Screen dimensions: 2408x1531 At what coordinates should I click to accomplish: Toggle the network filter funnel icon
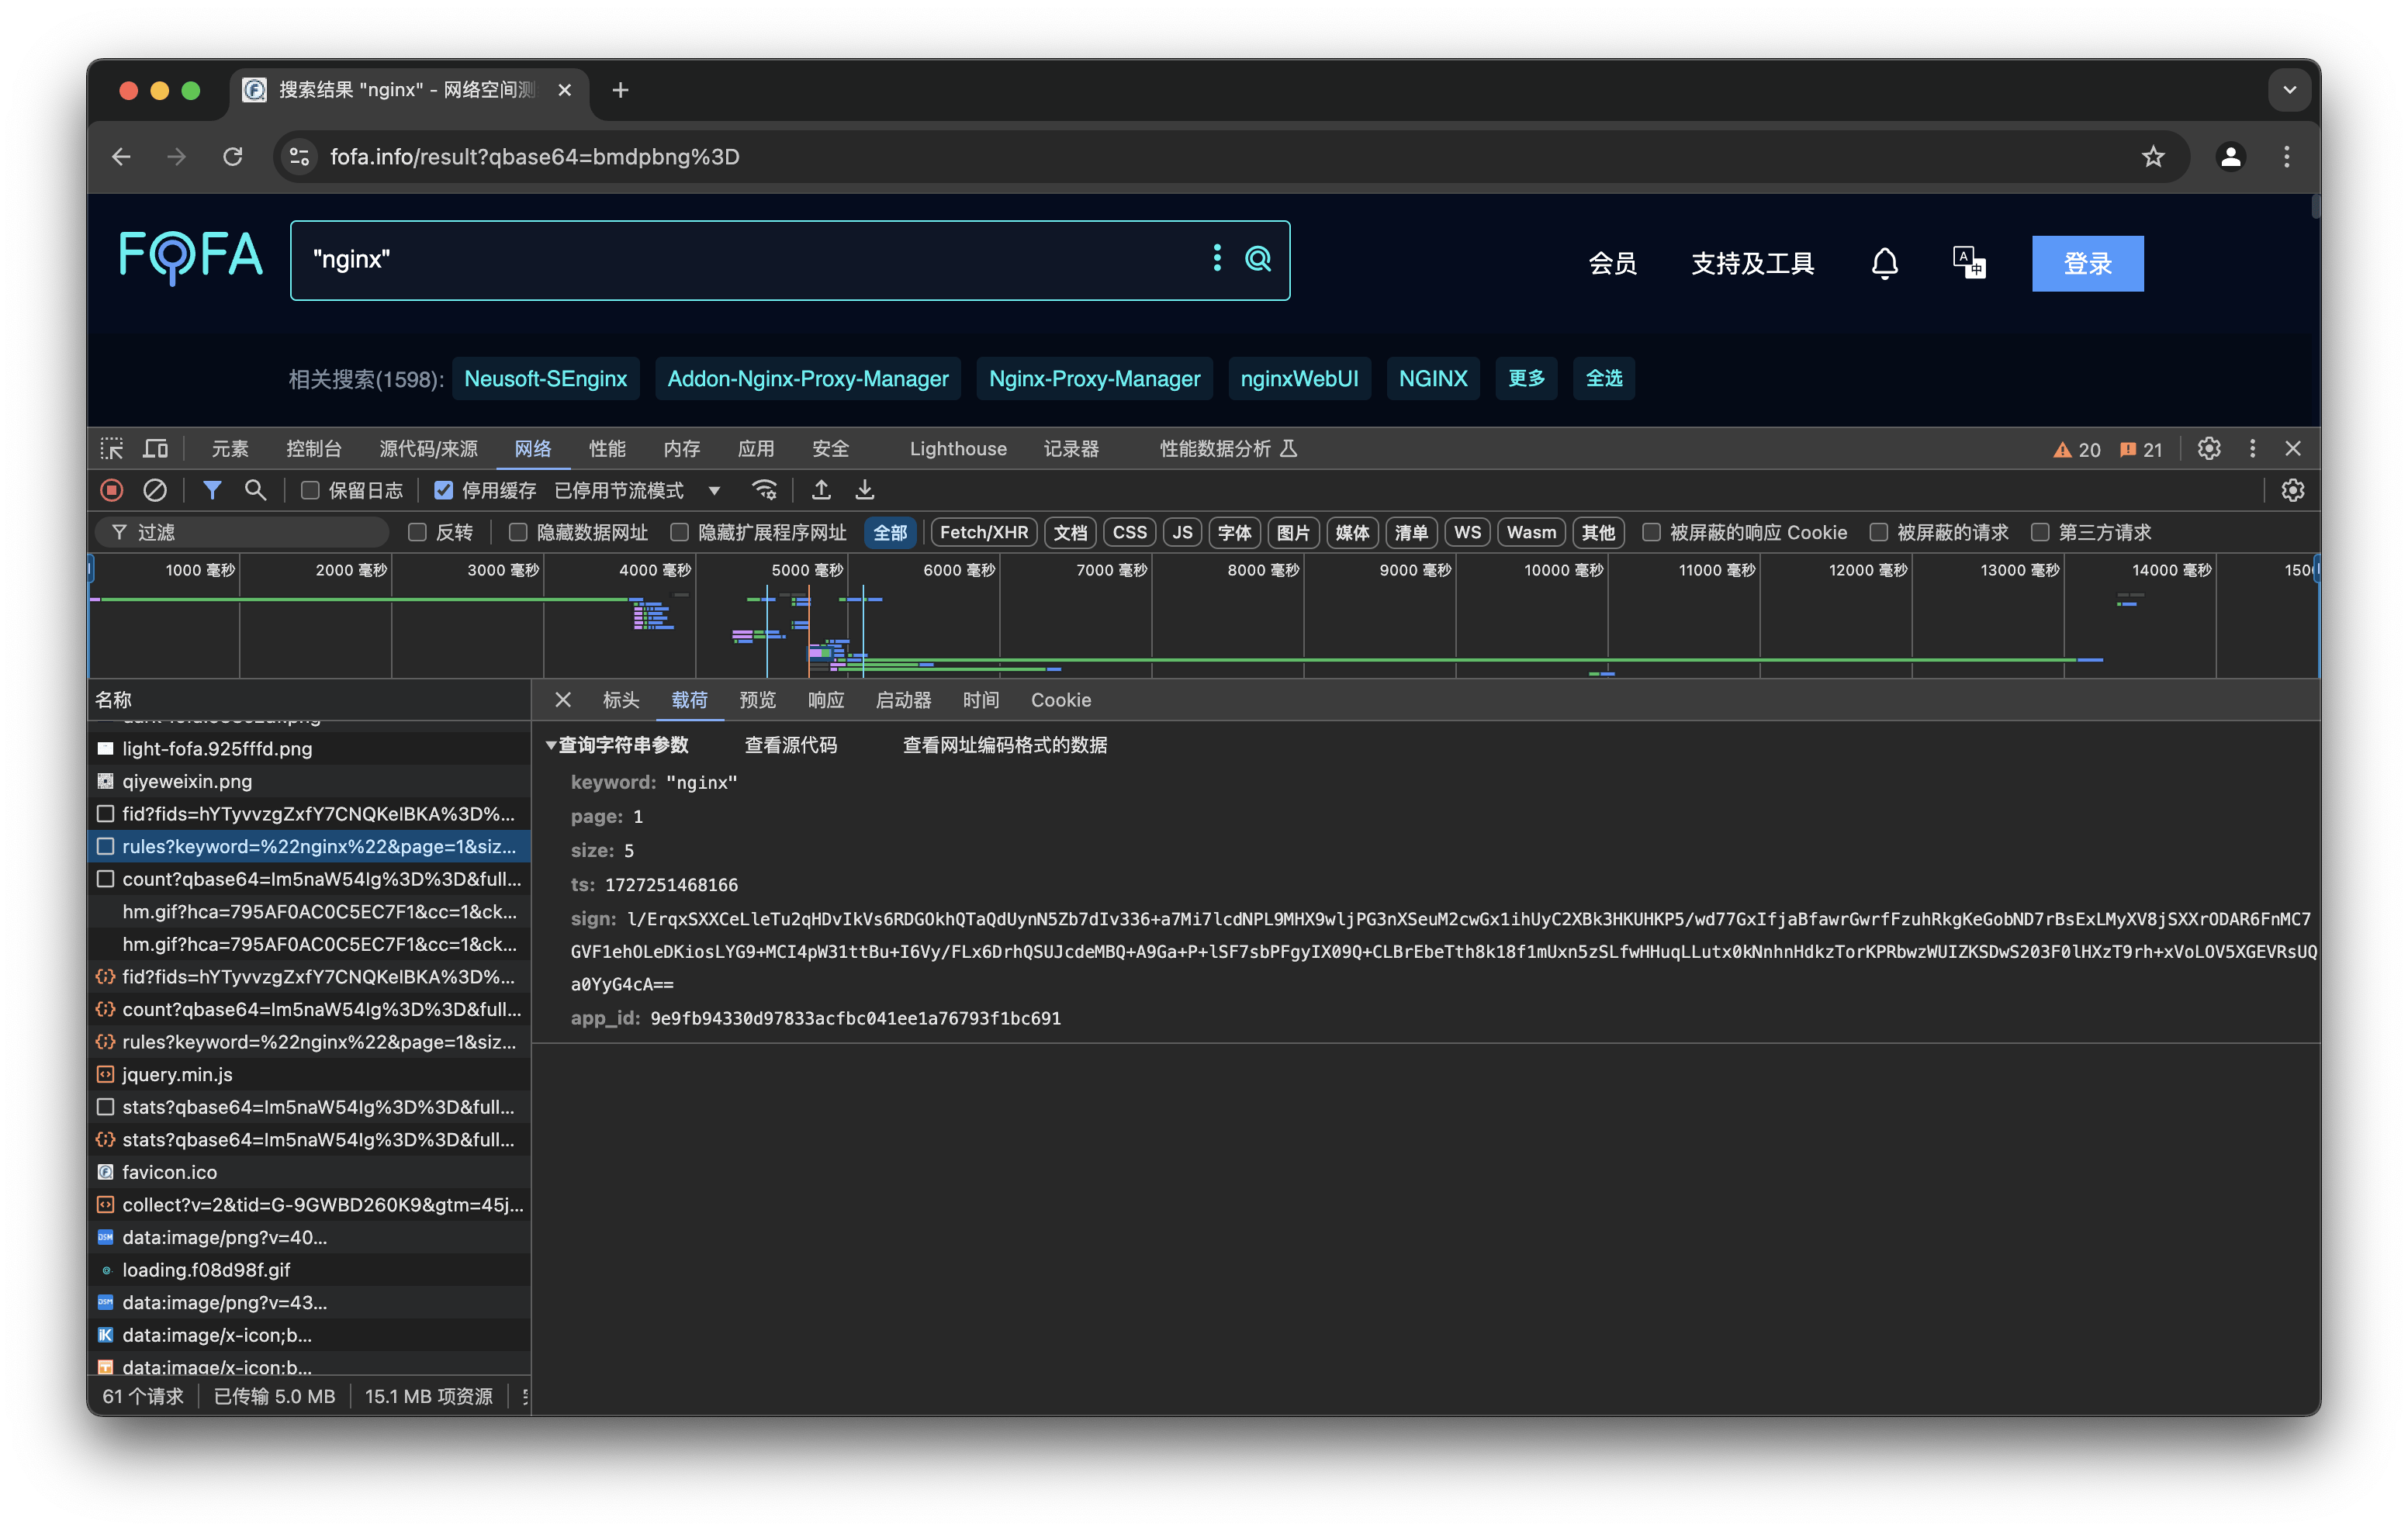(212, 490)
